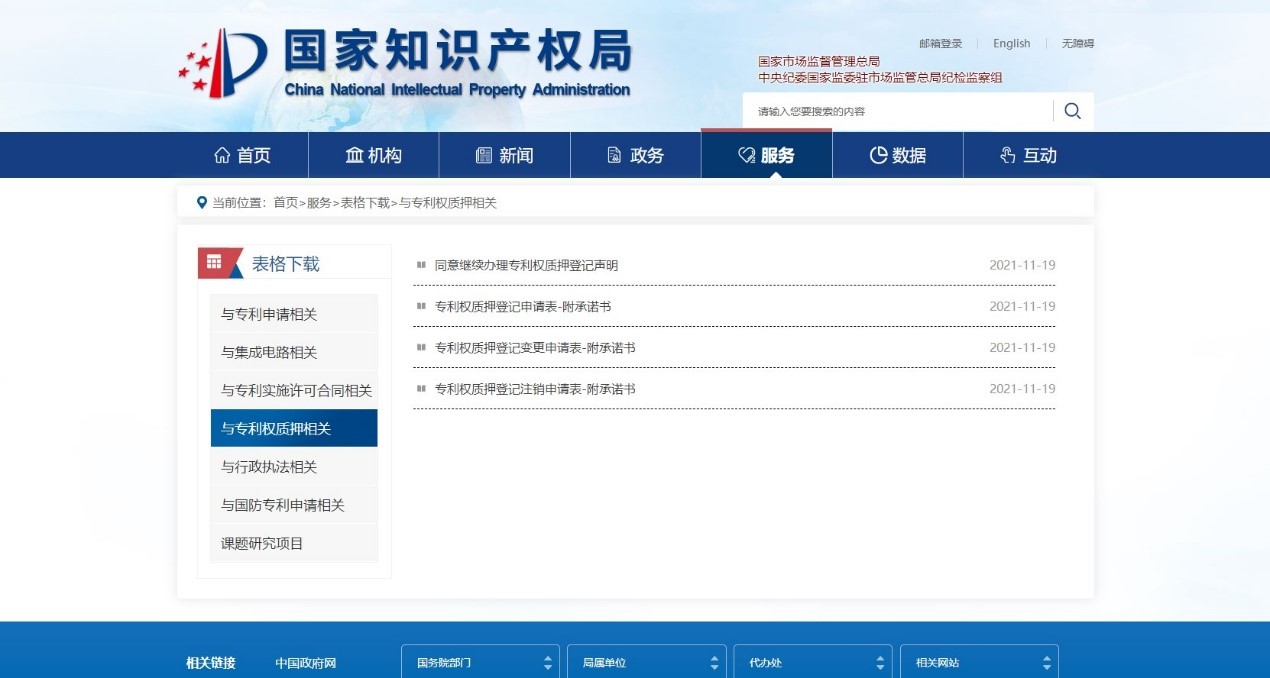Select highlighted 与专利权质押相关 sidebar item
Screen dimensions: 1270x678
click(x=294, y=428)
